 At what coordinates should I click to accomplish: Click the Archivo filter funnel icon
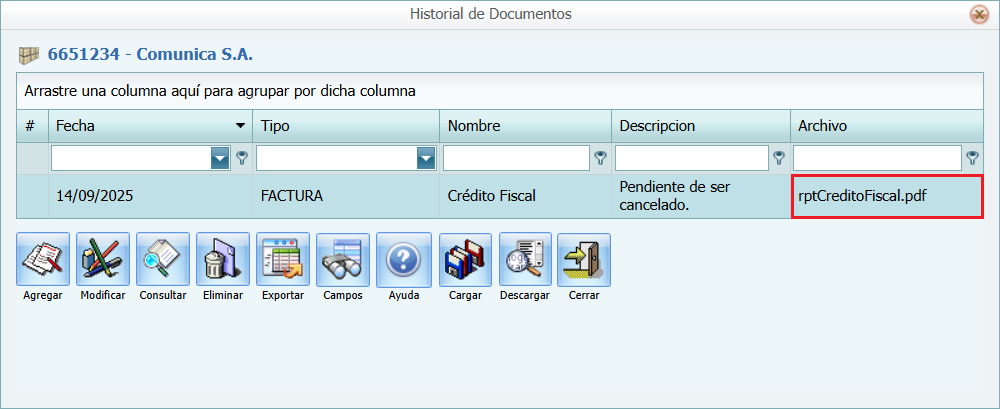click(x=972, y=158)
